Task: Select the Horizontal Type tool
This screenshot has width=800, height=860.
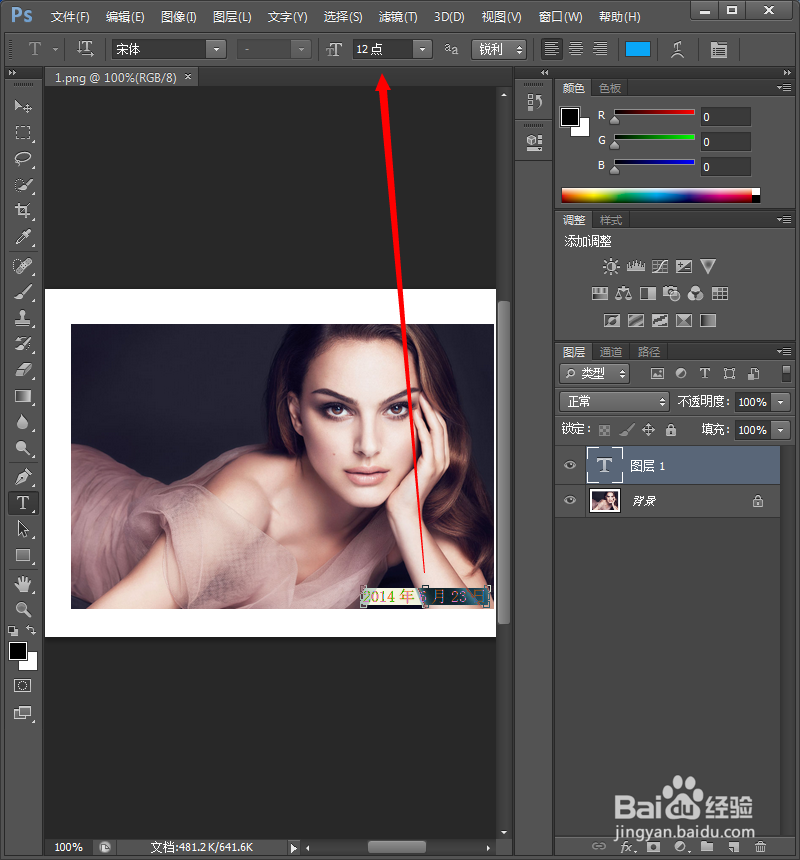Action: point(22,503)
